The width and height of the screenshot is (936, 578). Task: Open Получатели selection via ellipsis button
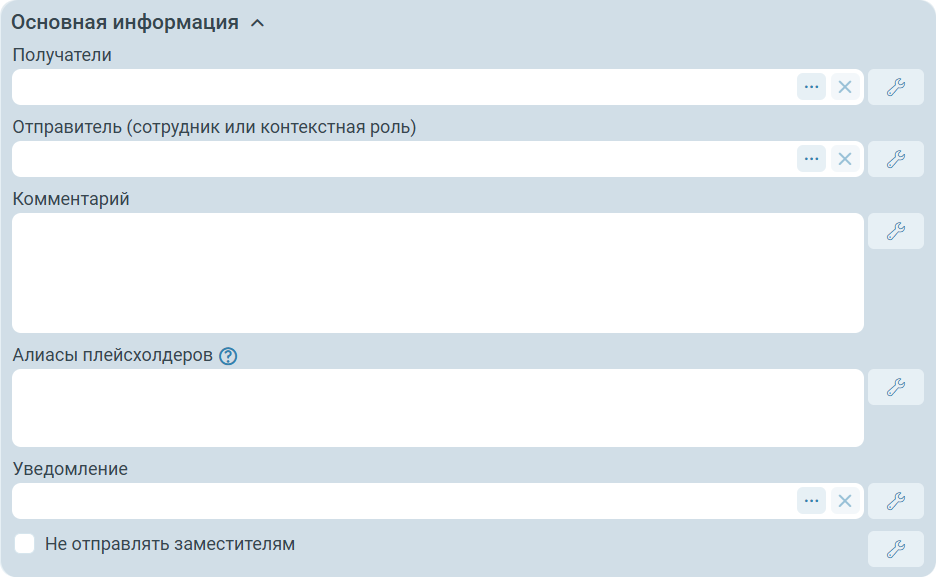(811, 87)
